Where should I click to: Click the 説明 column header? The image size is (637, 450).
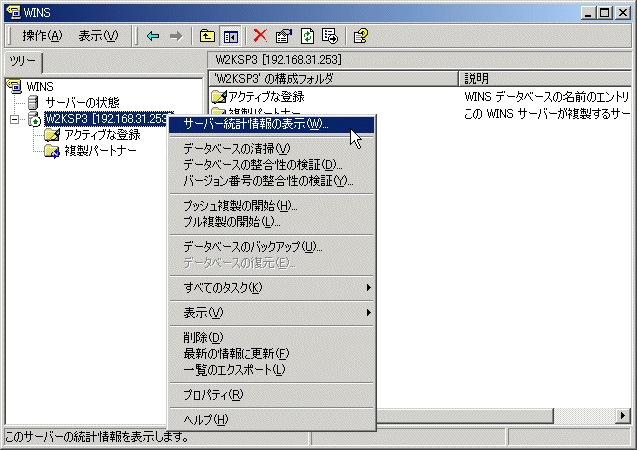tap(545, 78)
